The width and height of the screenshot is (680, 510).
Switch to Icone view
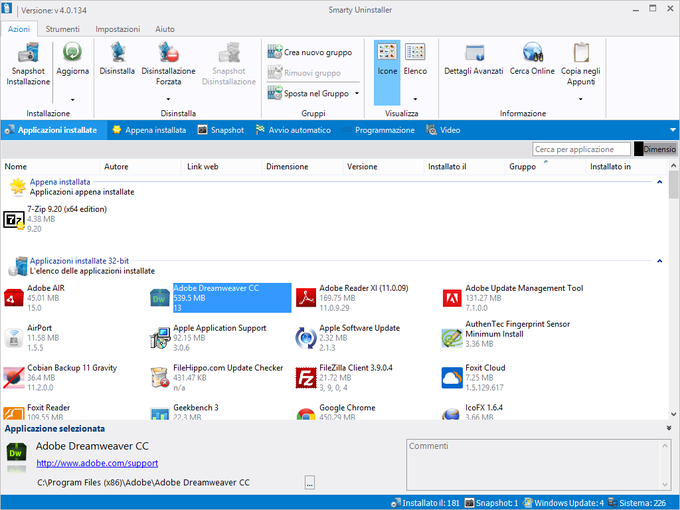[x=387, y=72]
